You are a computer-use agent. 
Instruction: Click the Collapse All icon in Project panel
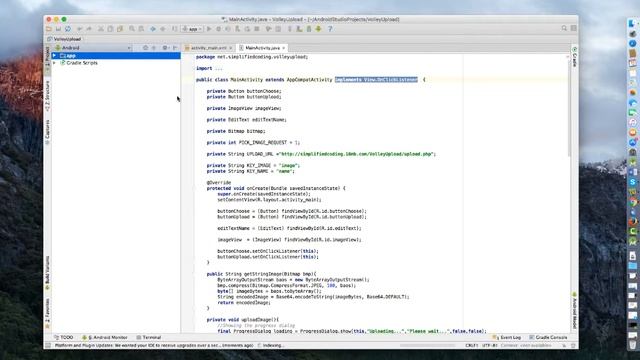coord(154,48)
